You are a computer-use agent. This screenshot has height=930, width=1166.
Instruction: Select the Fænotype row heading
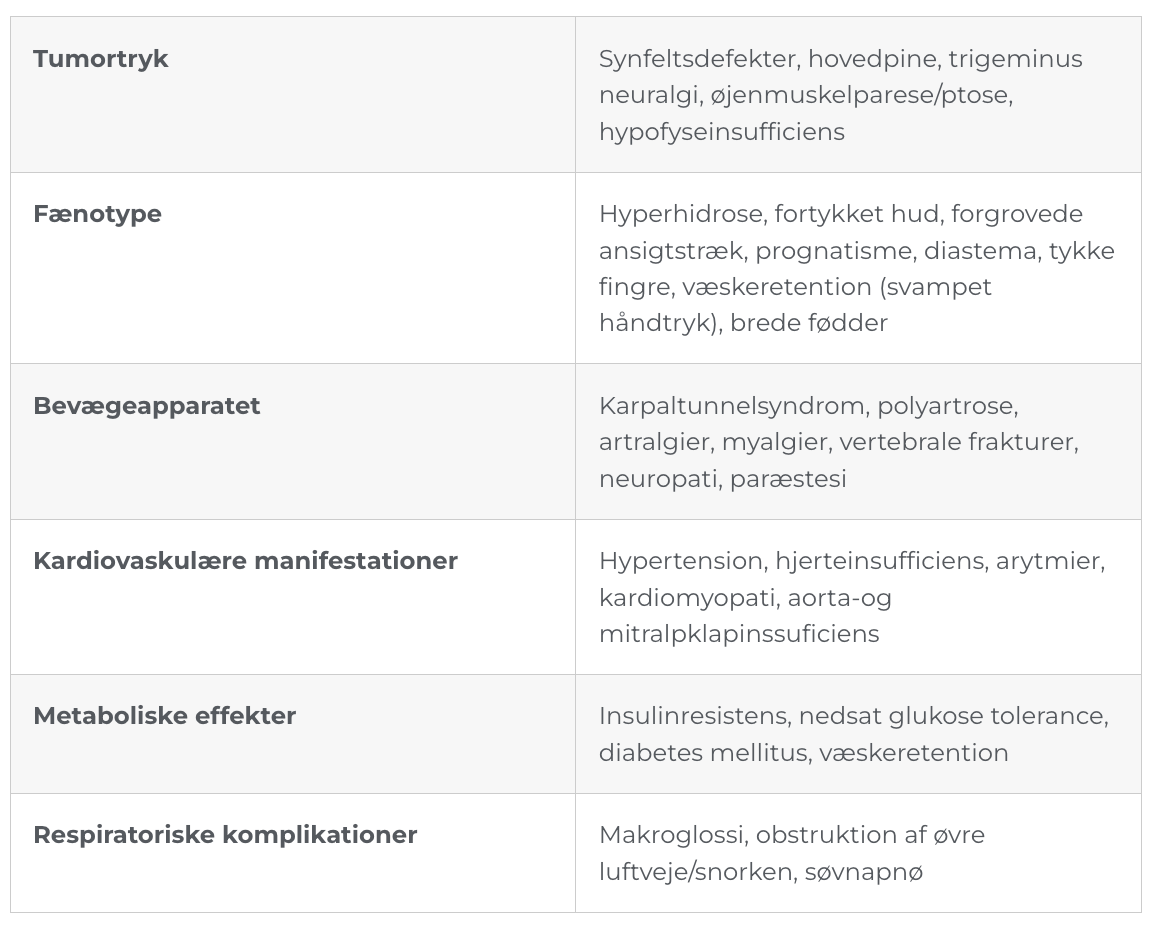click(x=97, y=214)
